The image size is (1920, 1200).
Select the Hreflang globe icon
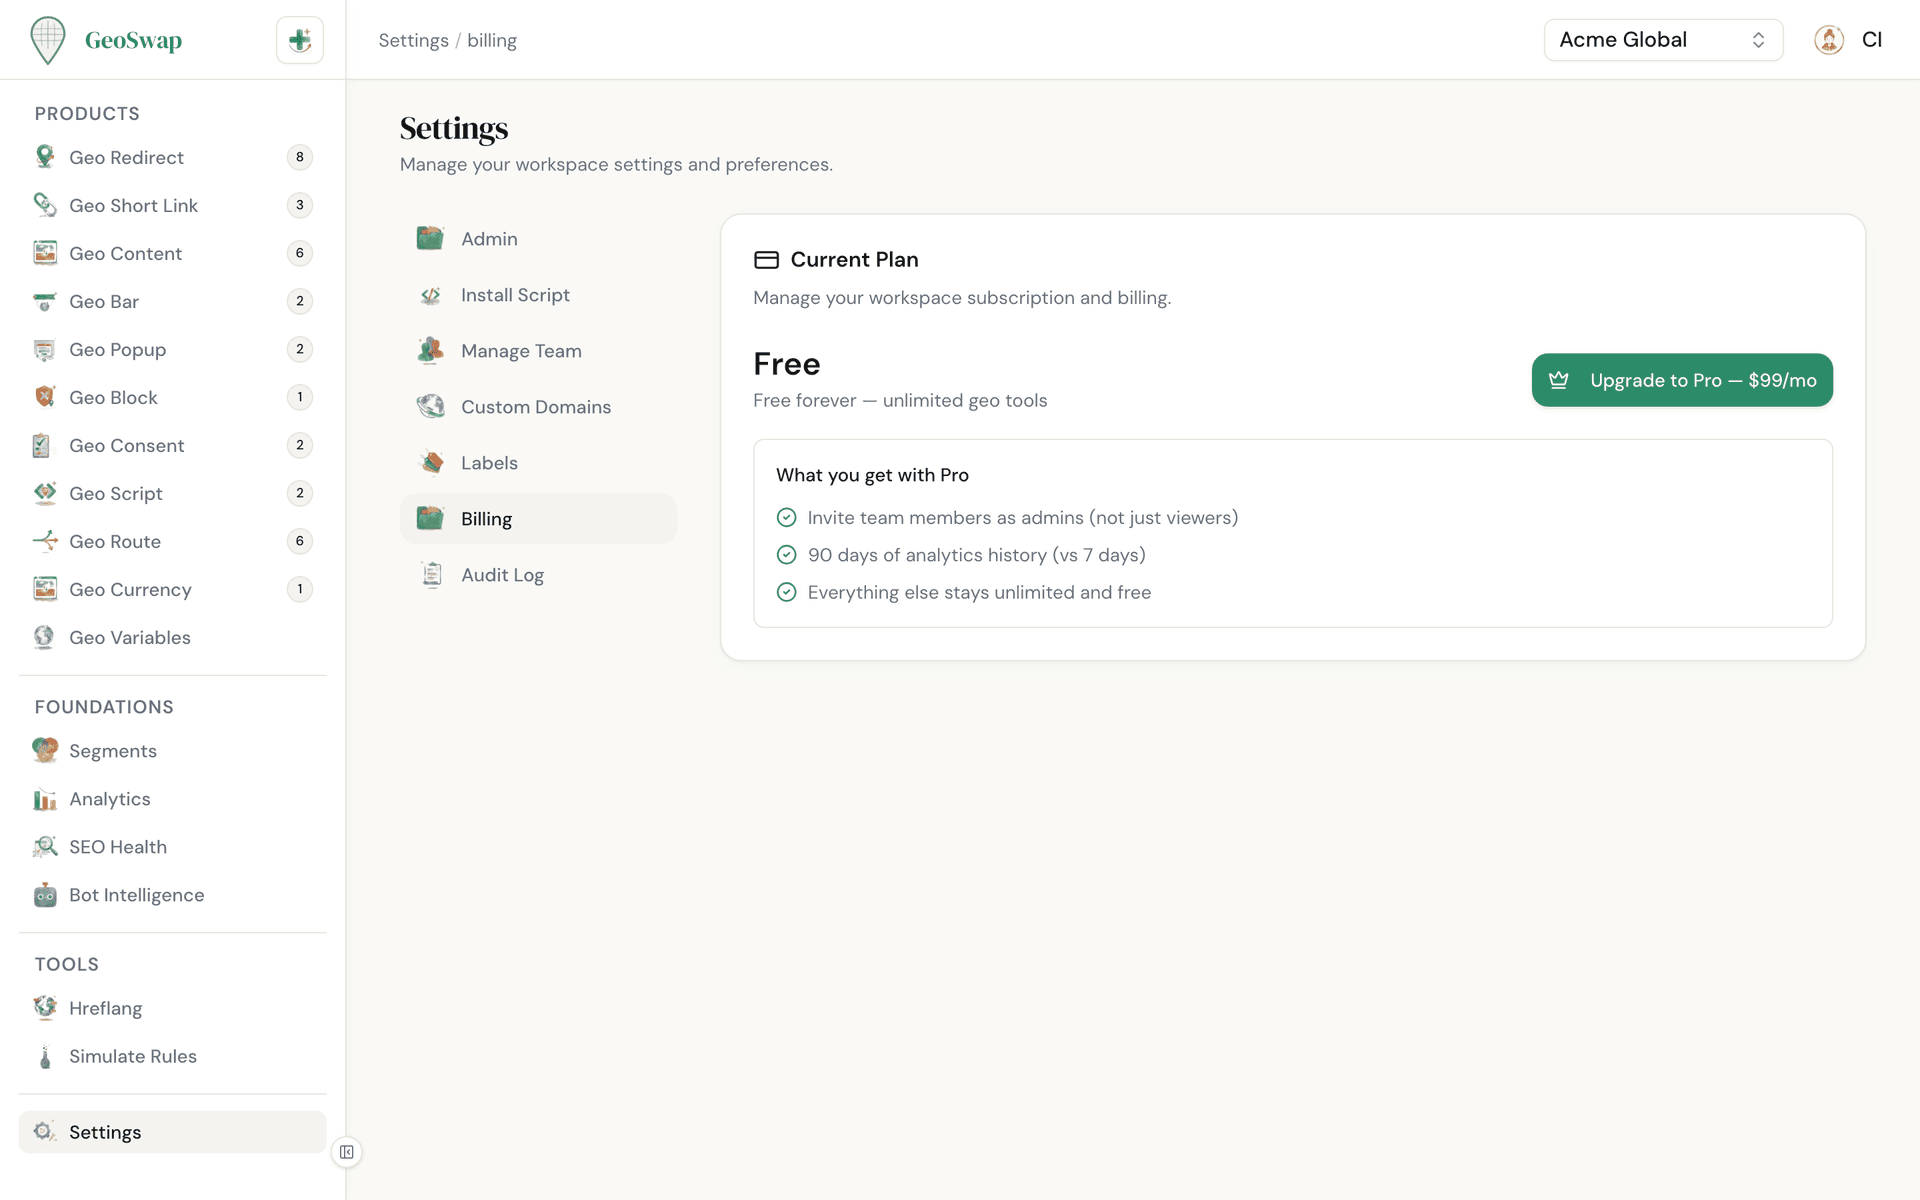pos(44,1008)
